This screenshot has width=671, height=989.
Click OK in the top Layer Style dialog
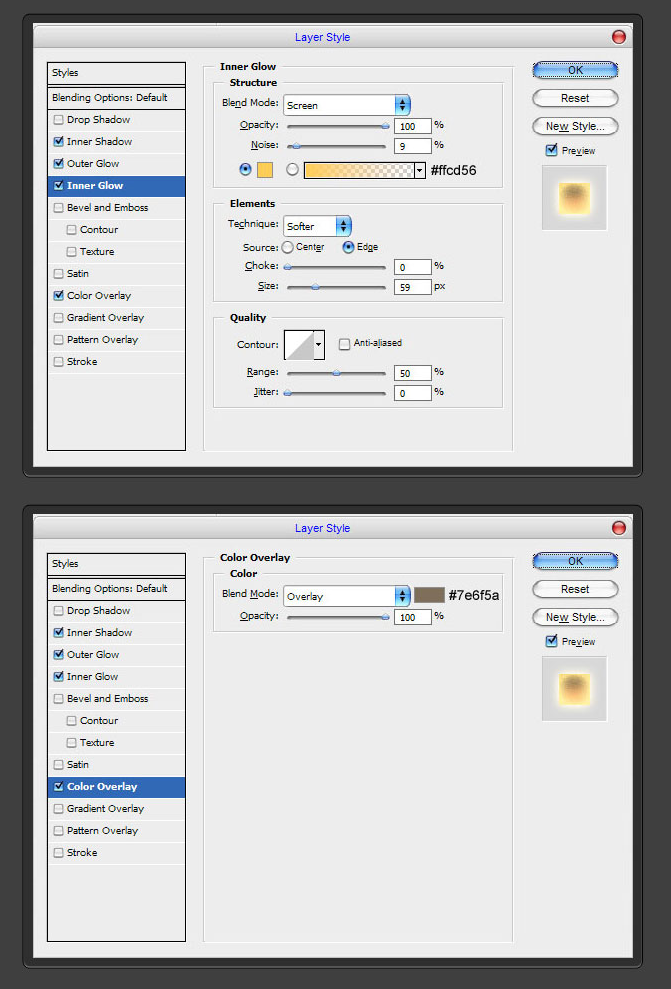click(x=575, y=70)
